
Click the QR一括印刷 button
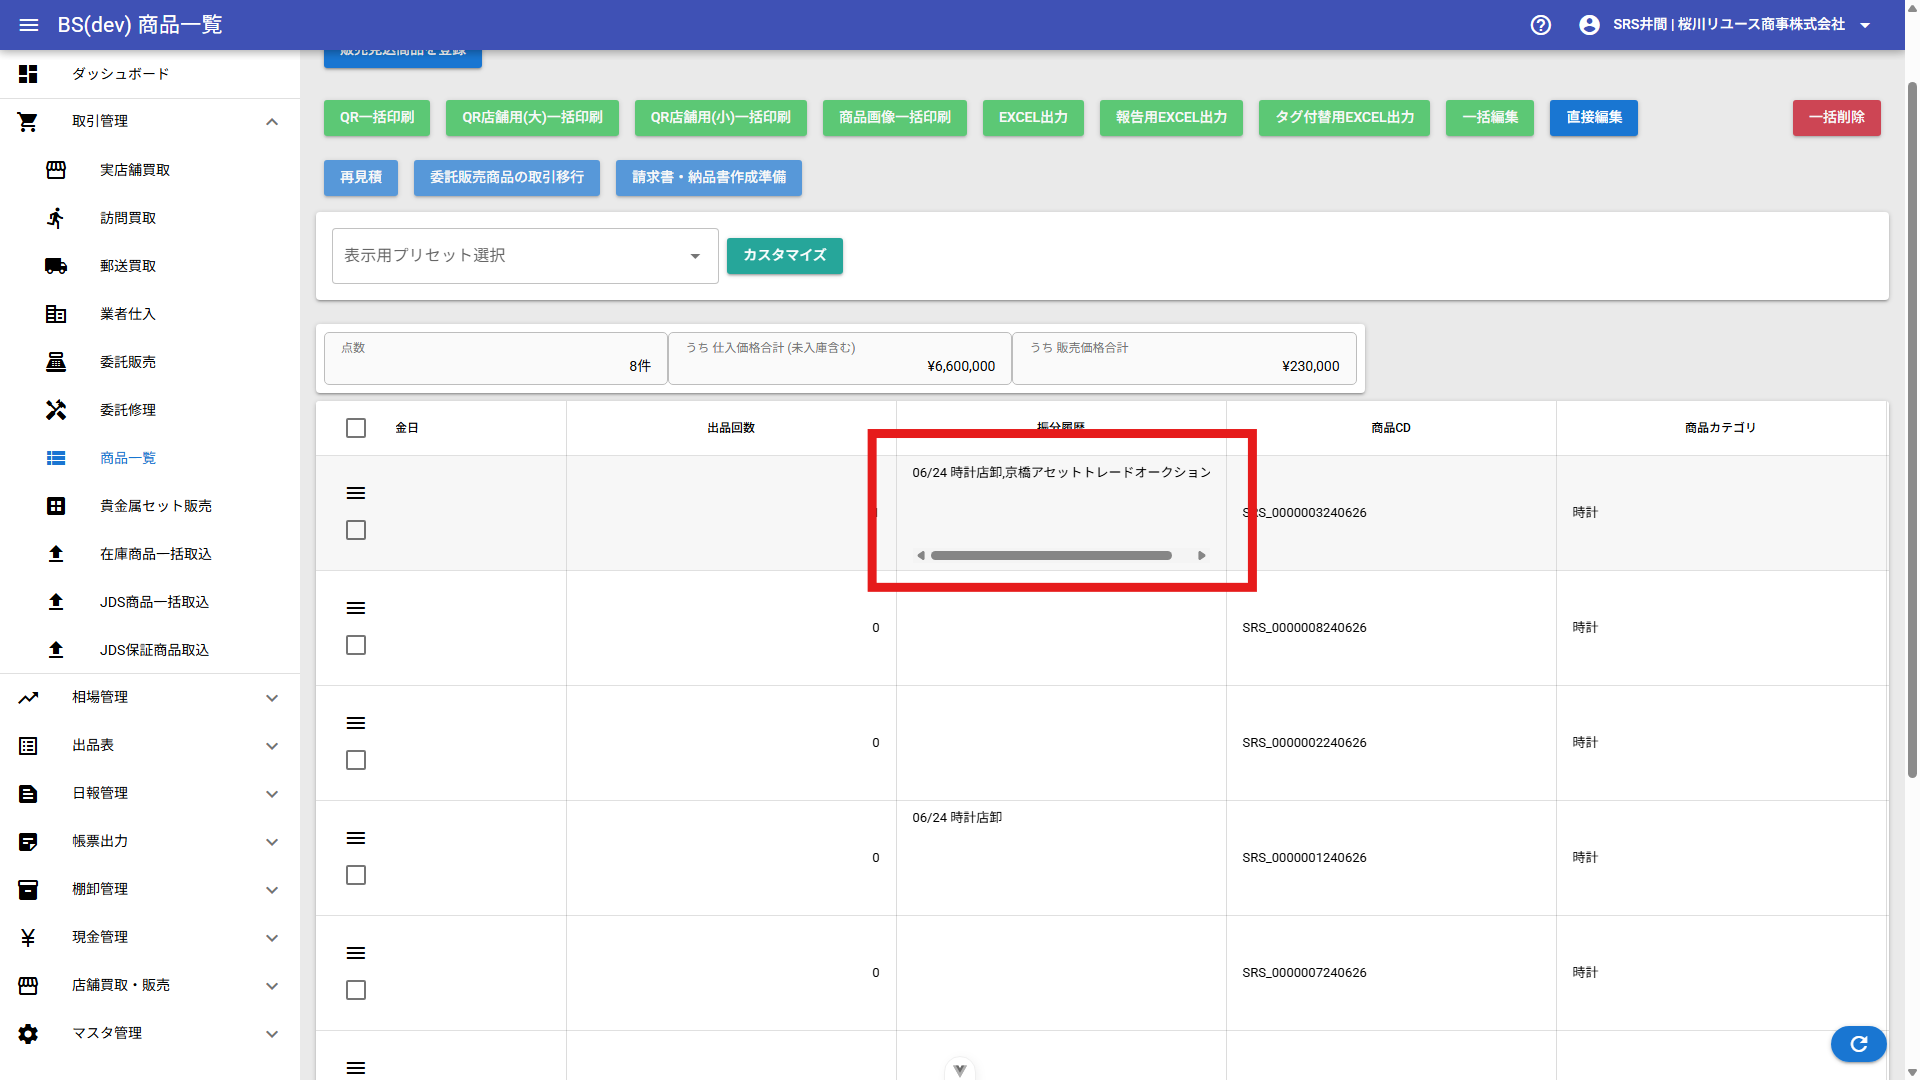377,118
